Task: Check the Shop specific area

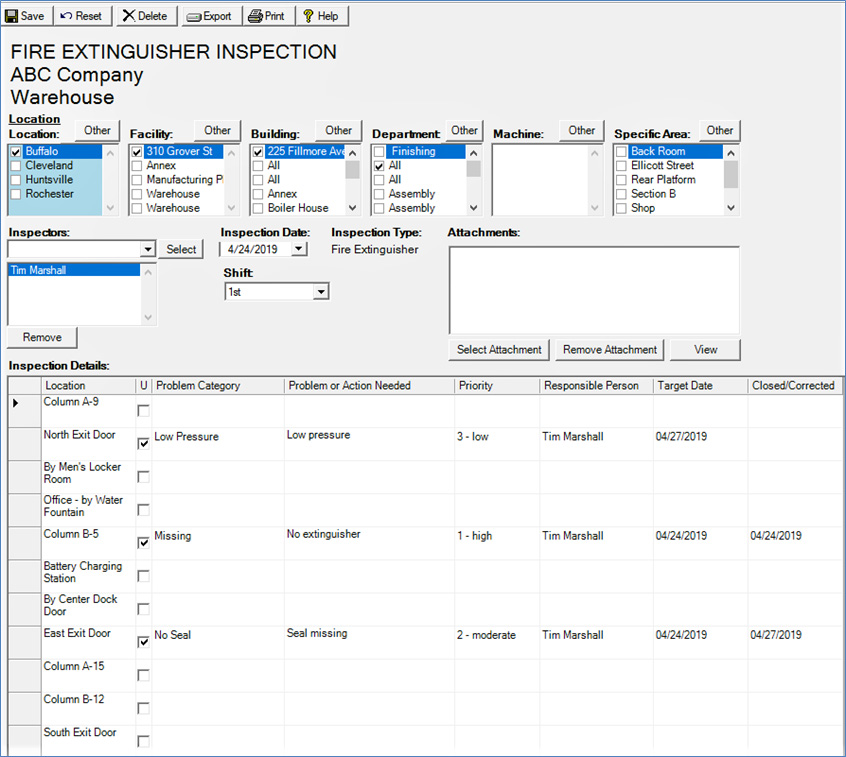Action: click(x=622, y=208)
